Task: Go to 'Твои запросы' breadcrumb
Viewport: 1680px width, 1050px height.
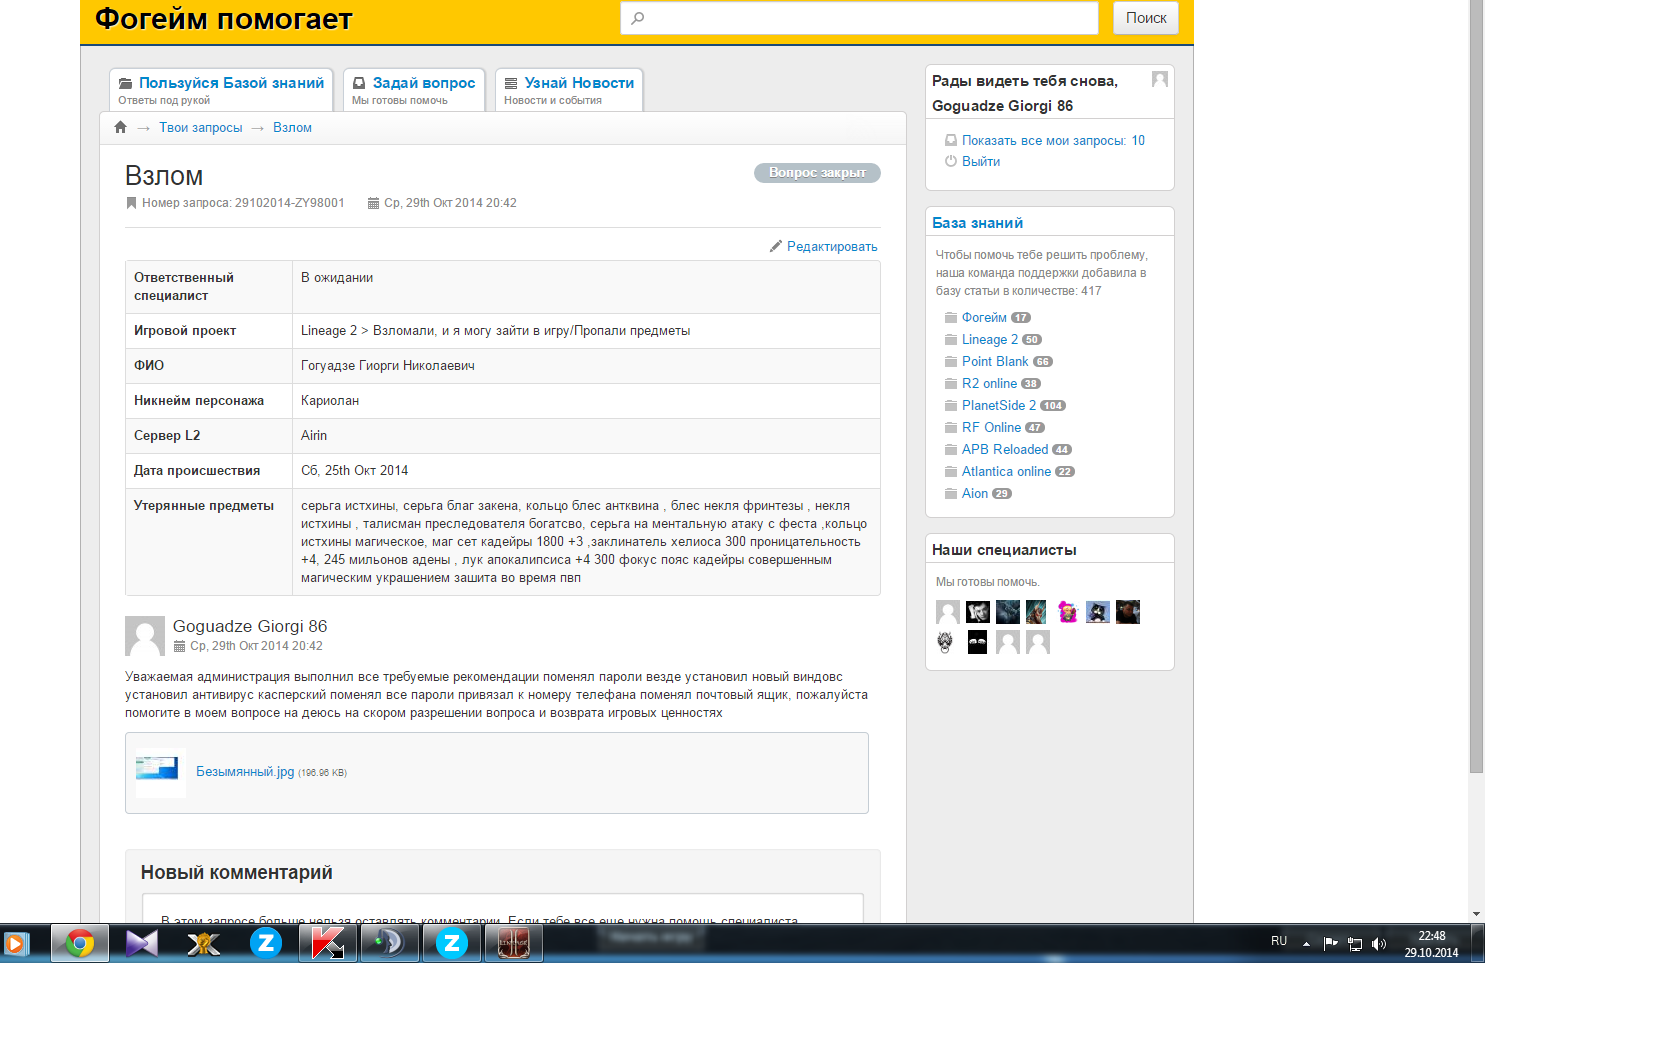Action: tap(201, 128)
